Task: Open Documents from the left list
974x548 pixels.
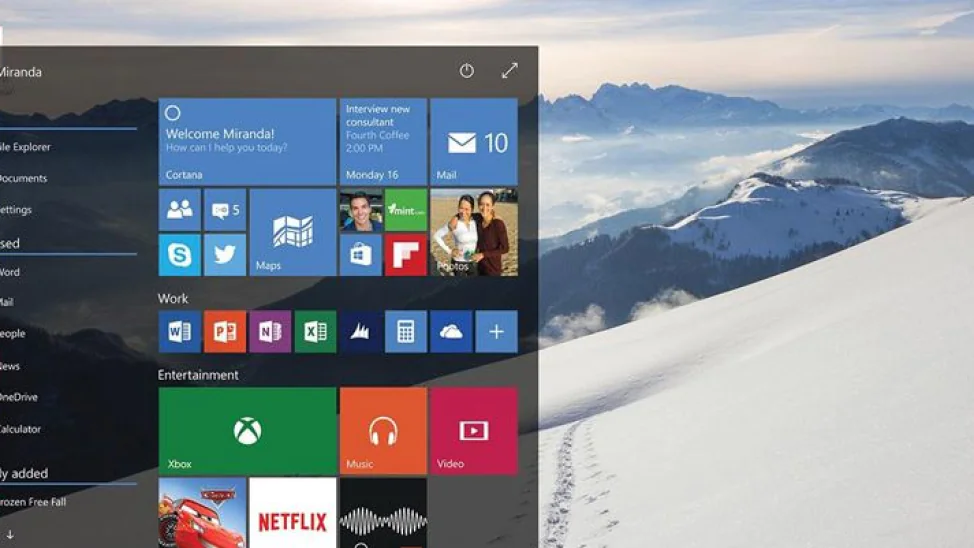Action: [24, 178]
